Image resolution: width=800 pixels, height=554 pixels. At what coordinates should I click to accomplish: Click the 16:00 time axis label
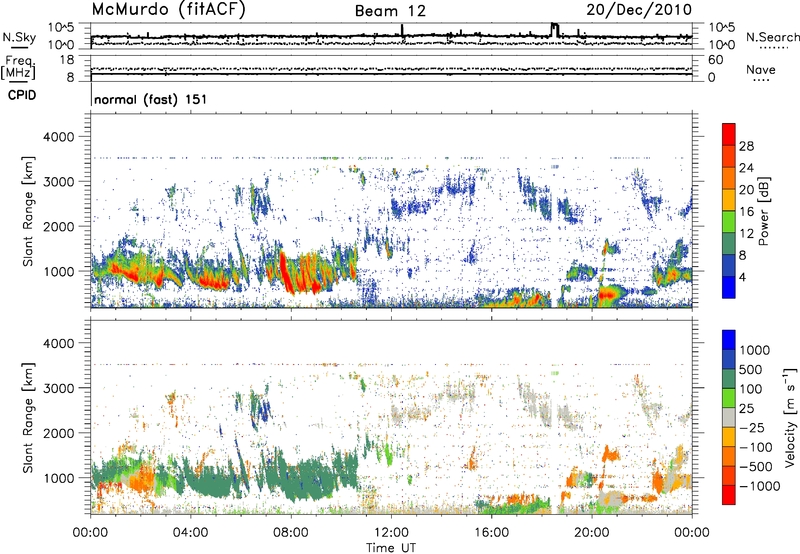click(491, 532)
